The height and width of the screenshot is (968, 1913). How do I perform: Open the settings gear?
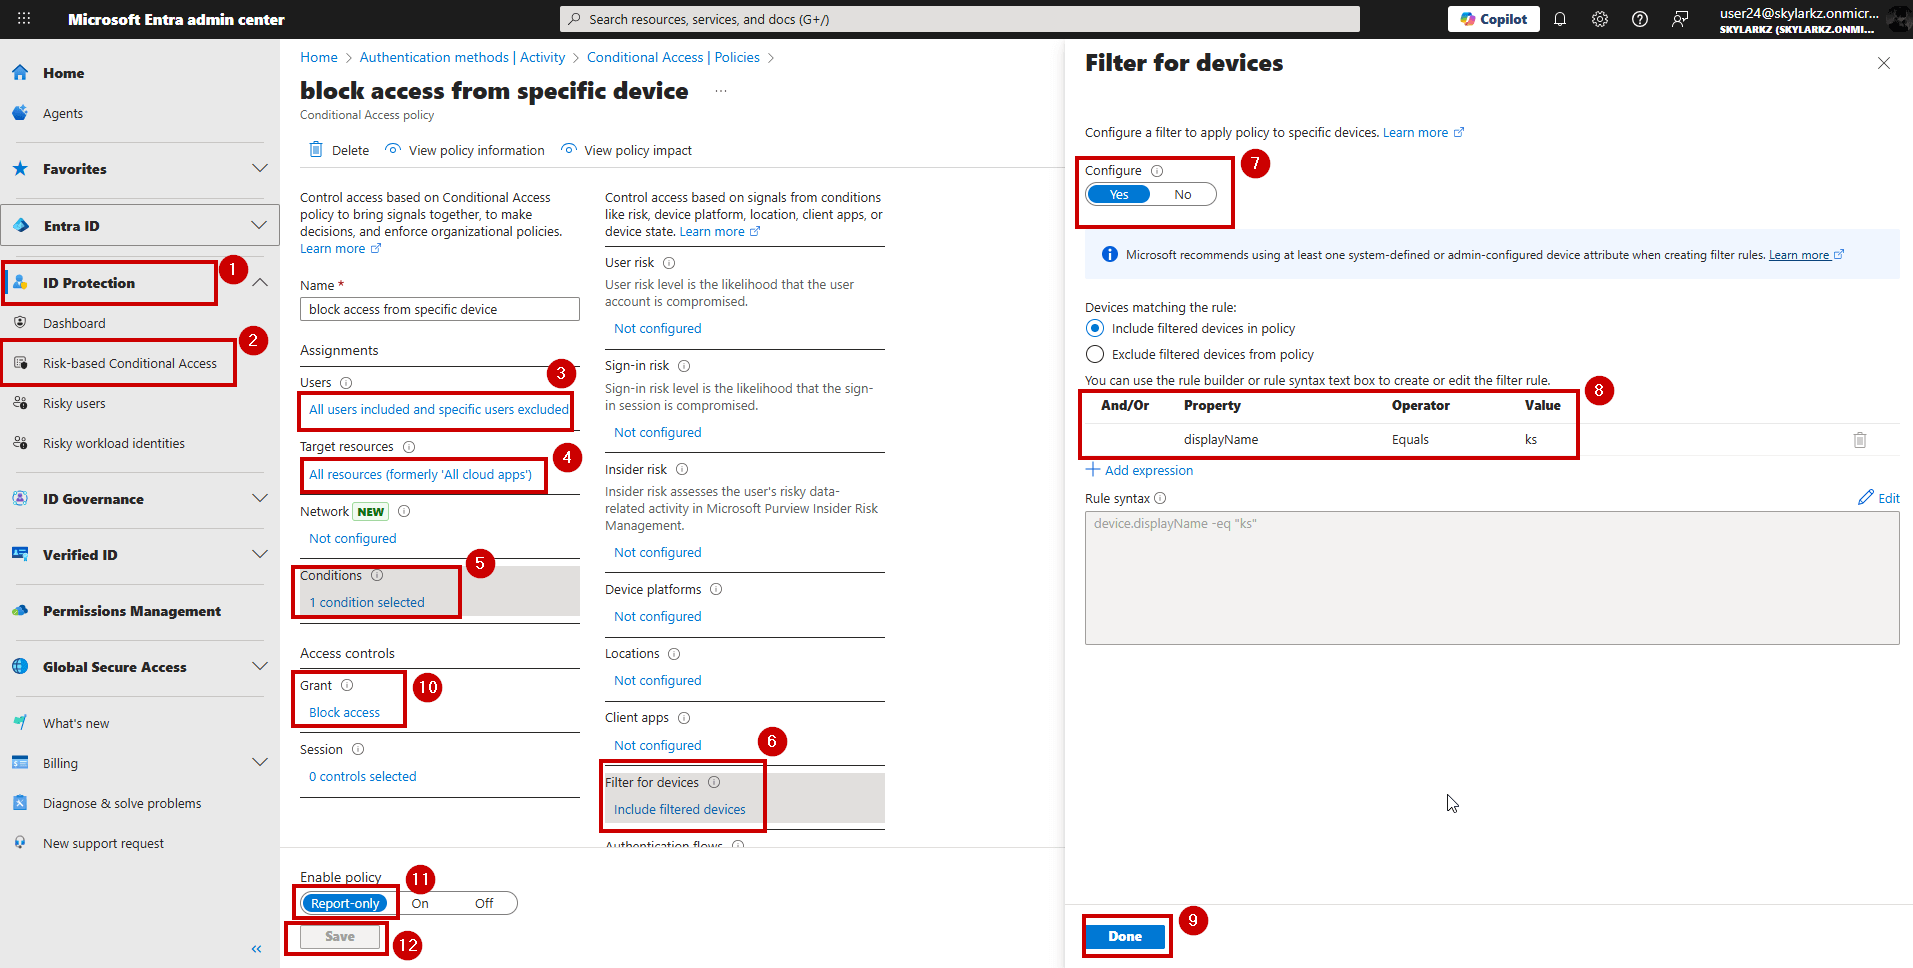[1600, 18]
